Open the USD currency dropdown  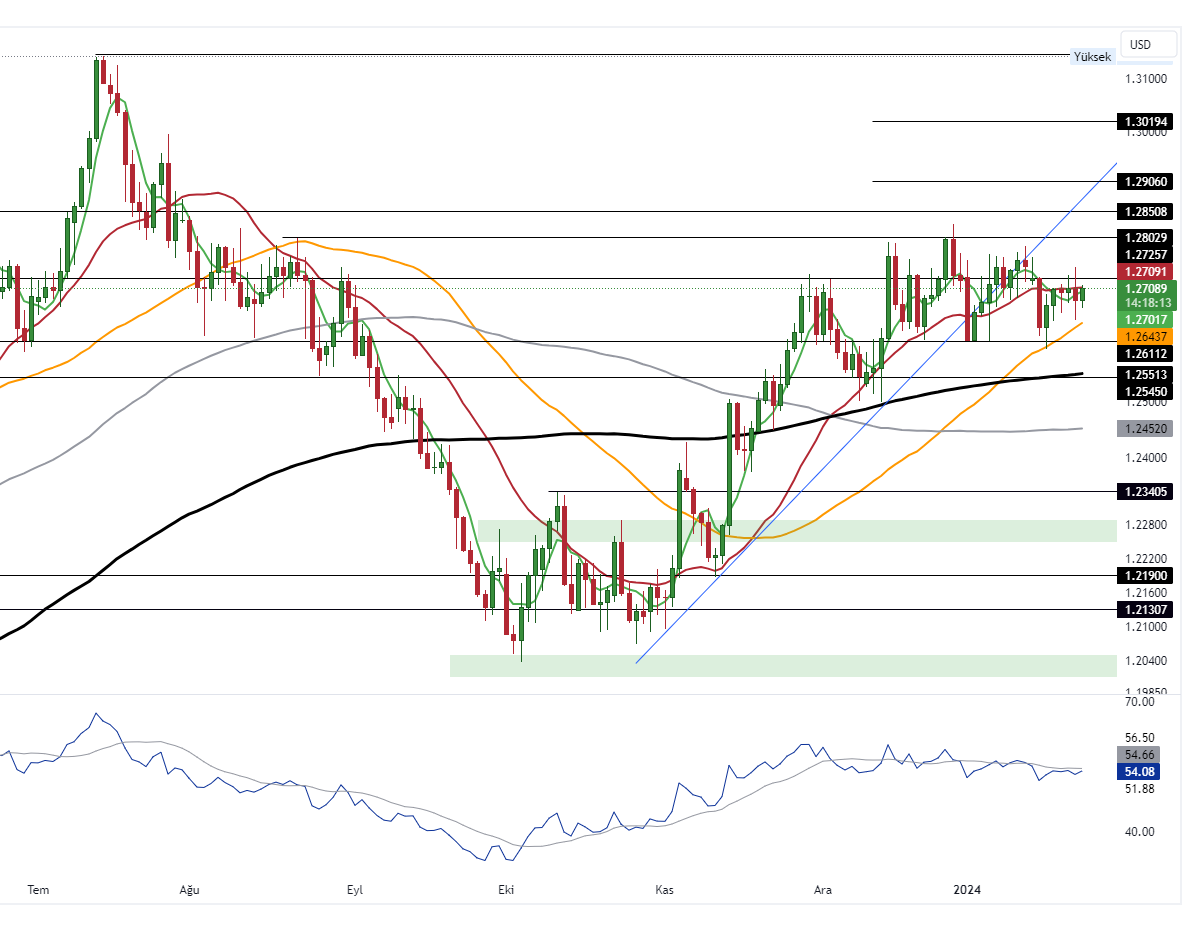[1148, 44]
